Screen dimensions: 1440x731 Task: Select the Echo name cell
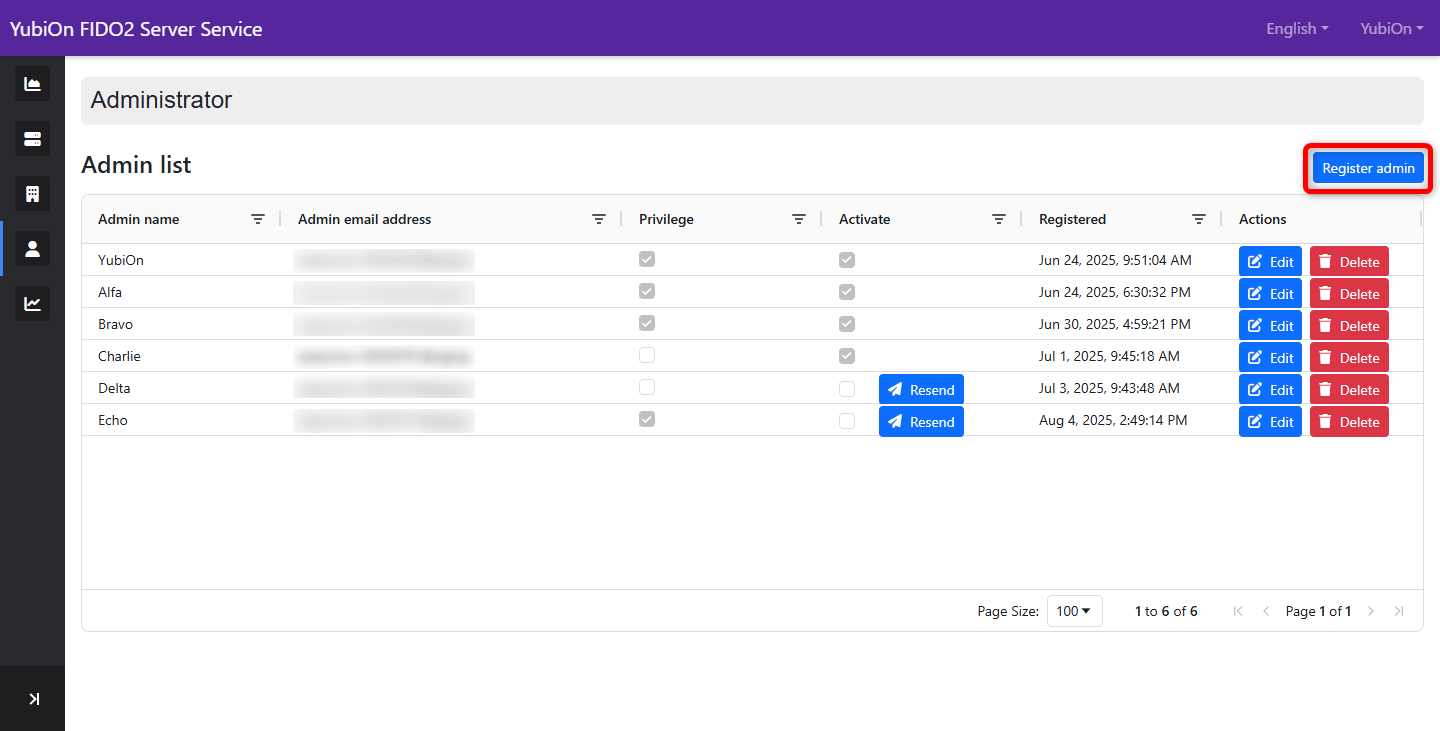[x=113, y=420]
